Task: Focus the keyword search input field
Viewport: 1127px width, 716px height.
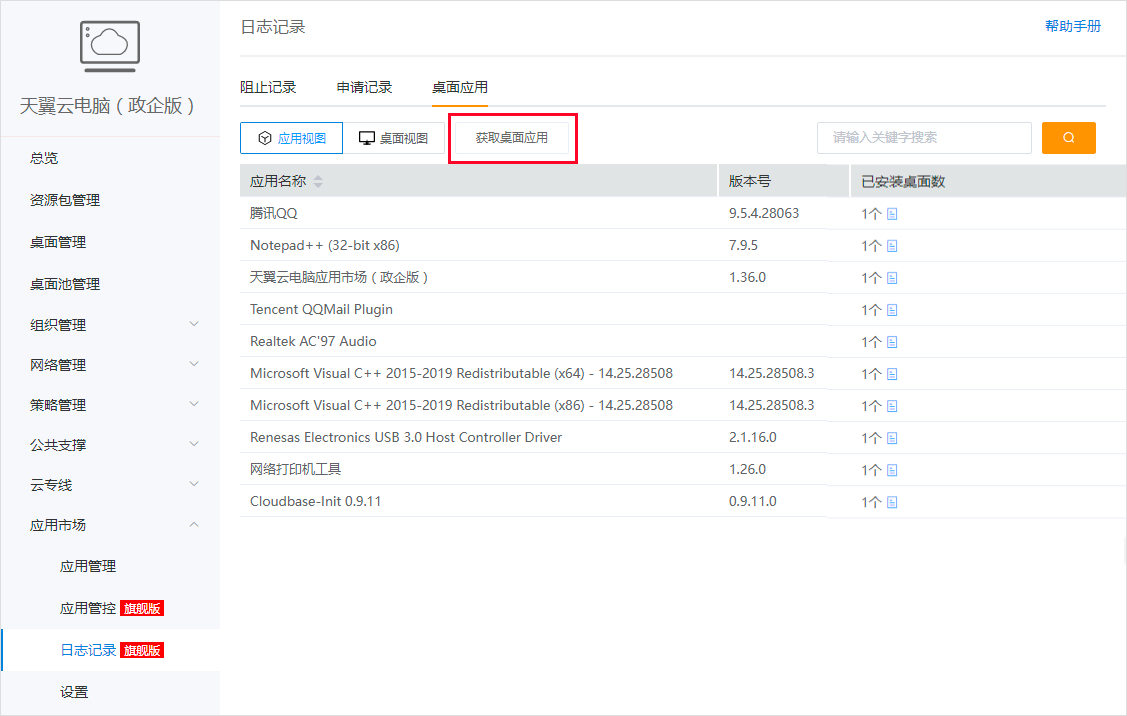Action: tap(923, 138)
